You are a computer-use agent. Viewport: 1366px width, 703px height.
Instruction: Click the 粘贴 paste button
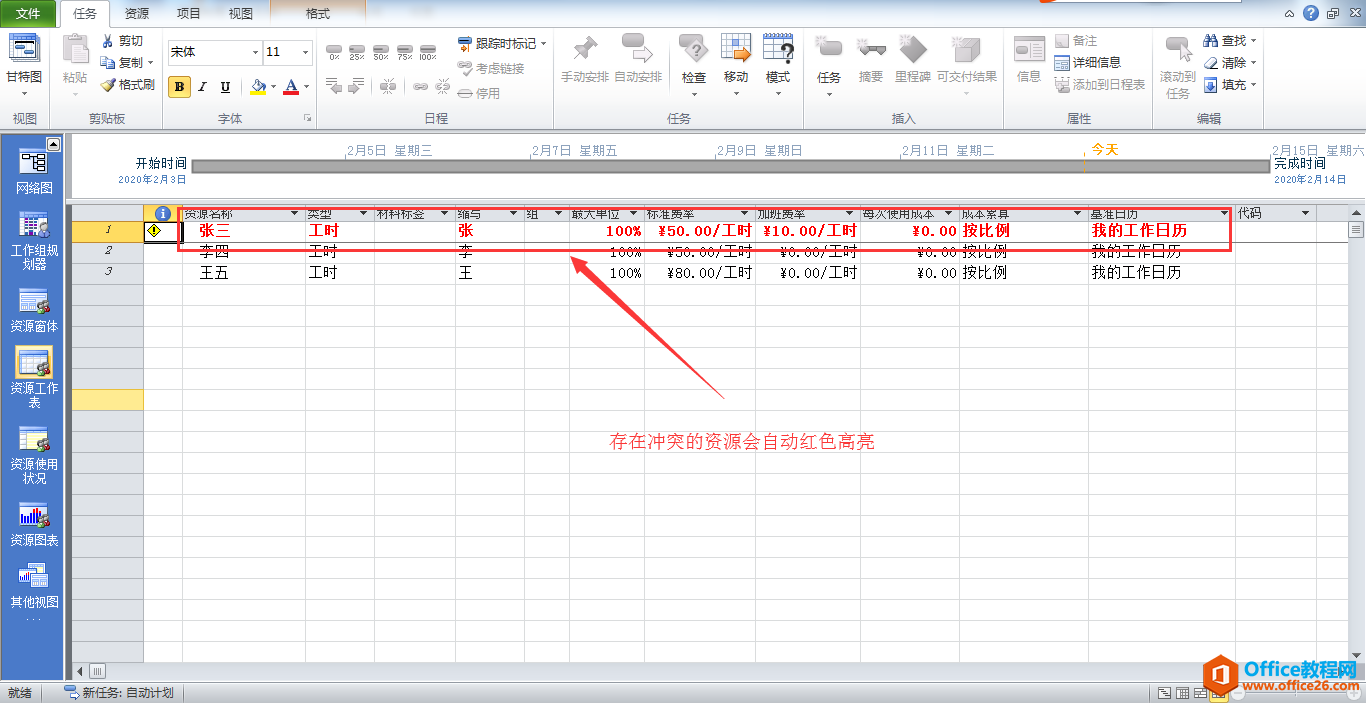click(74, 65)
